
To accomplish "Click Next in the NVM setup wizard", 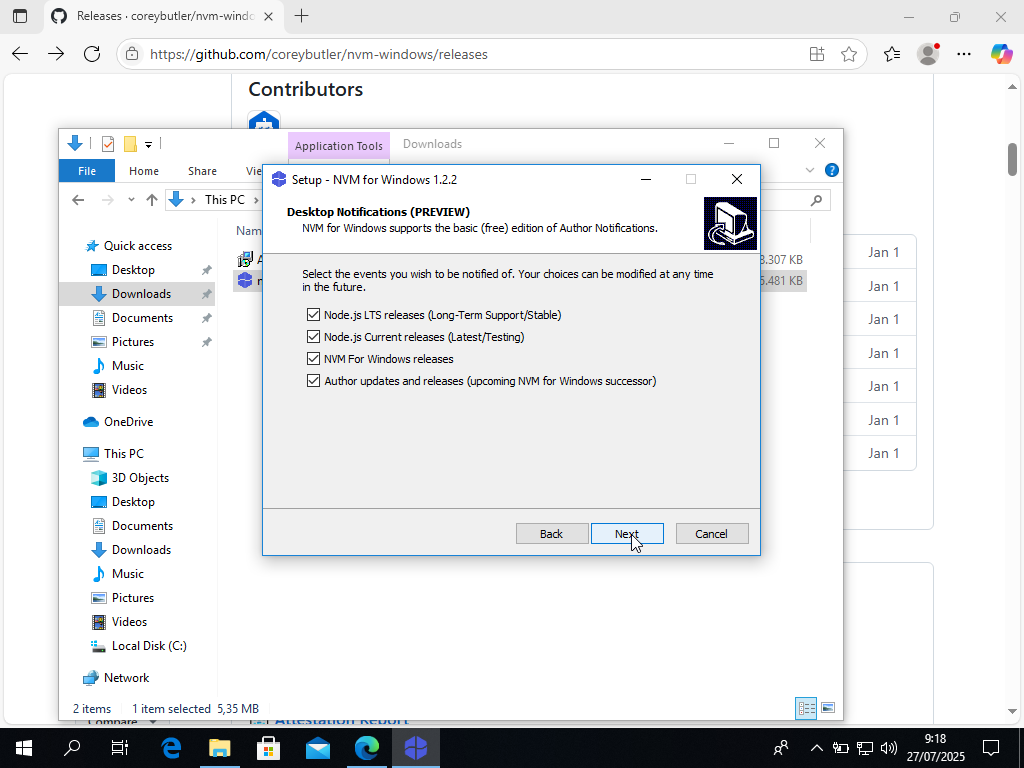I will pos(627,533).
